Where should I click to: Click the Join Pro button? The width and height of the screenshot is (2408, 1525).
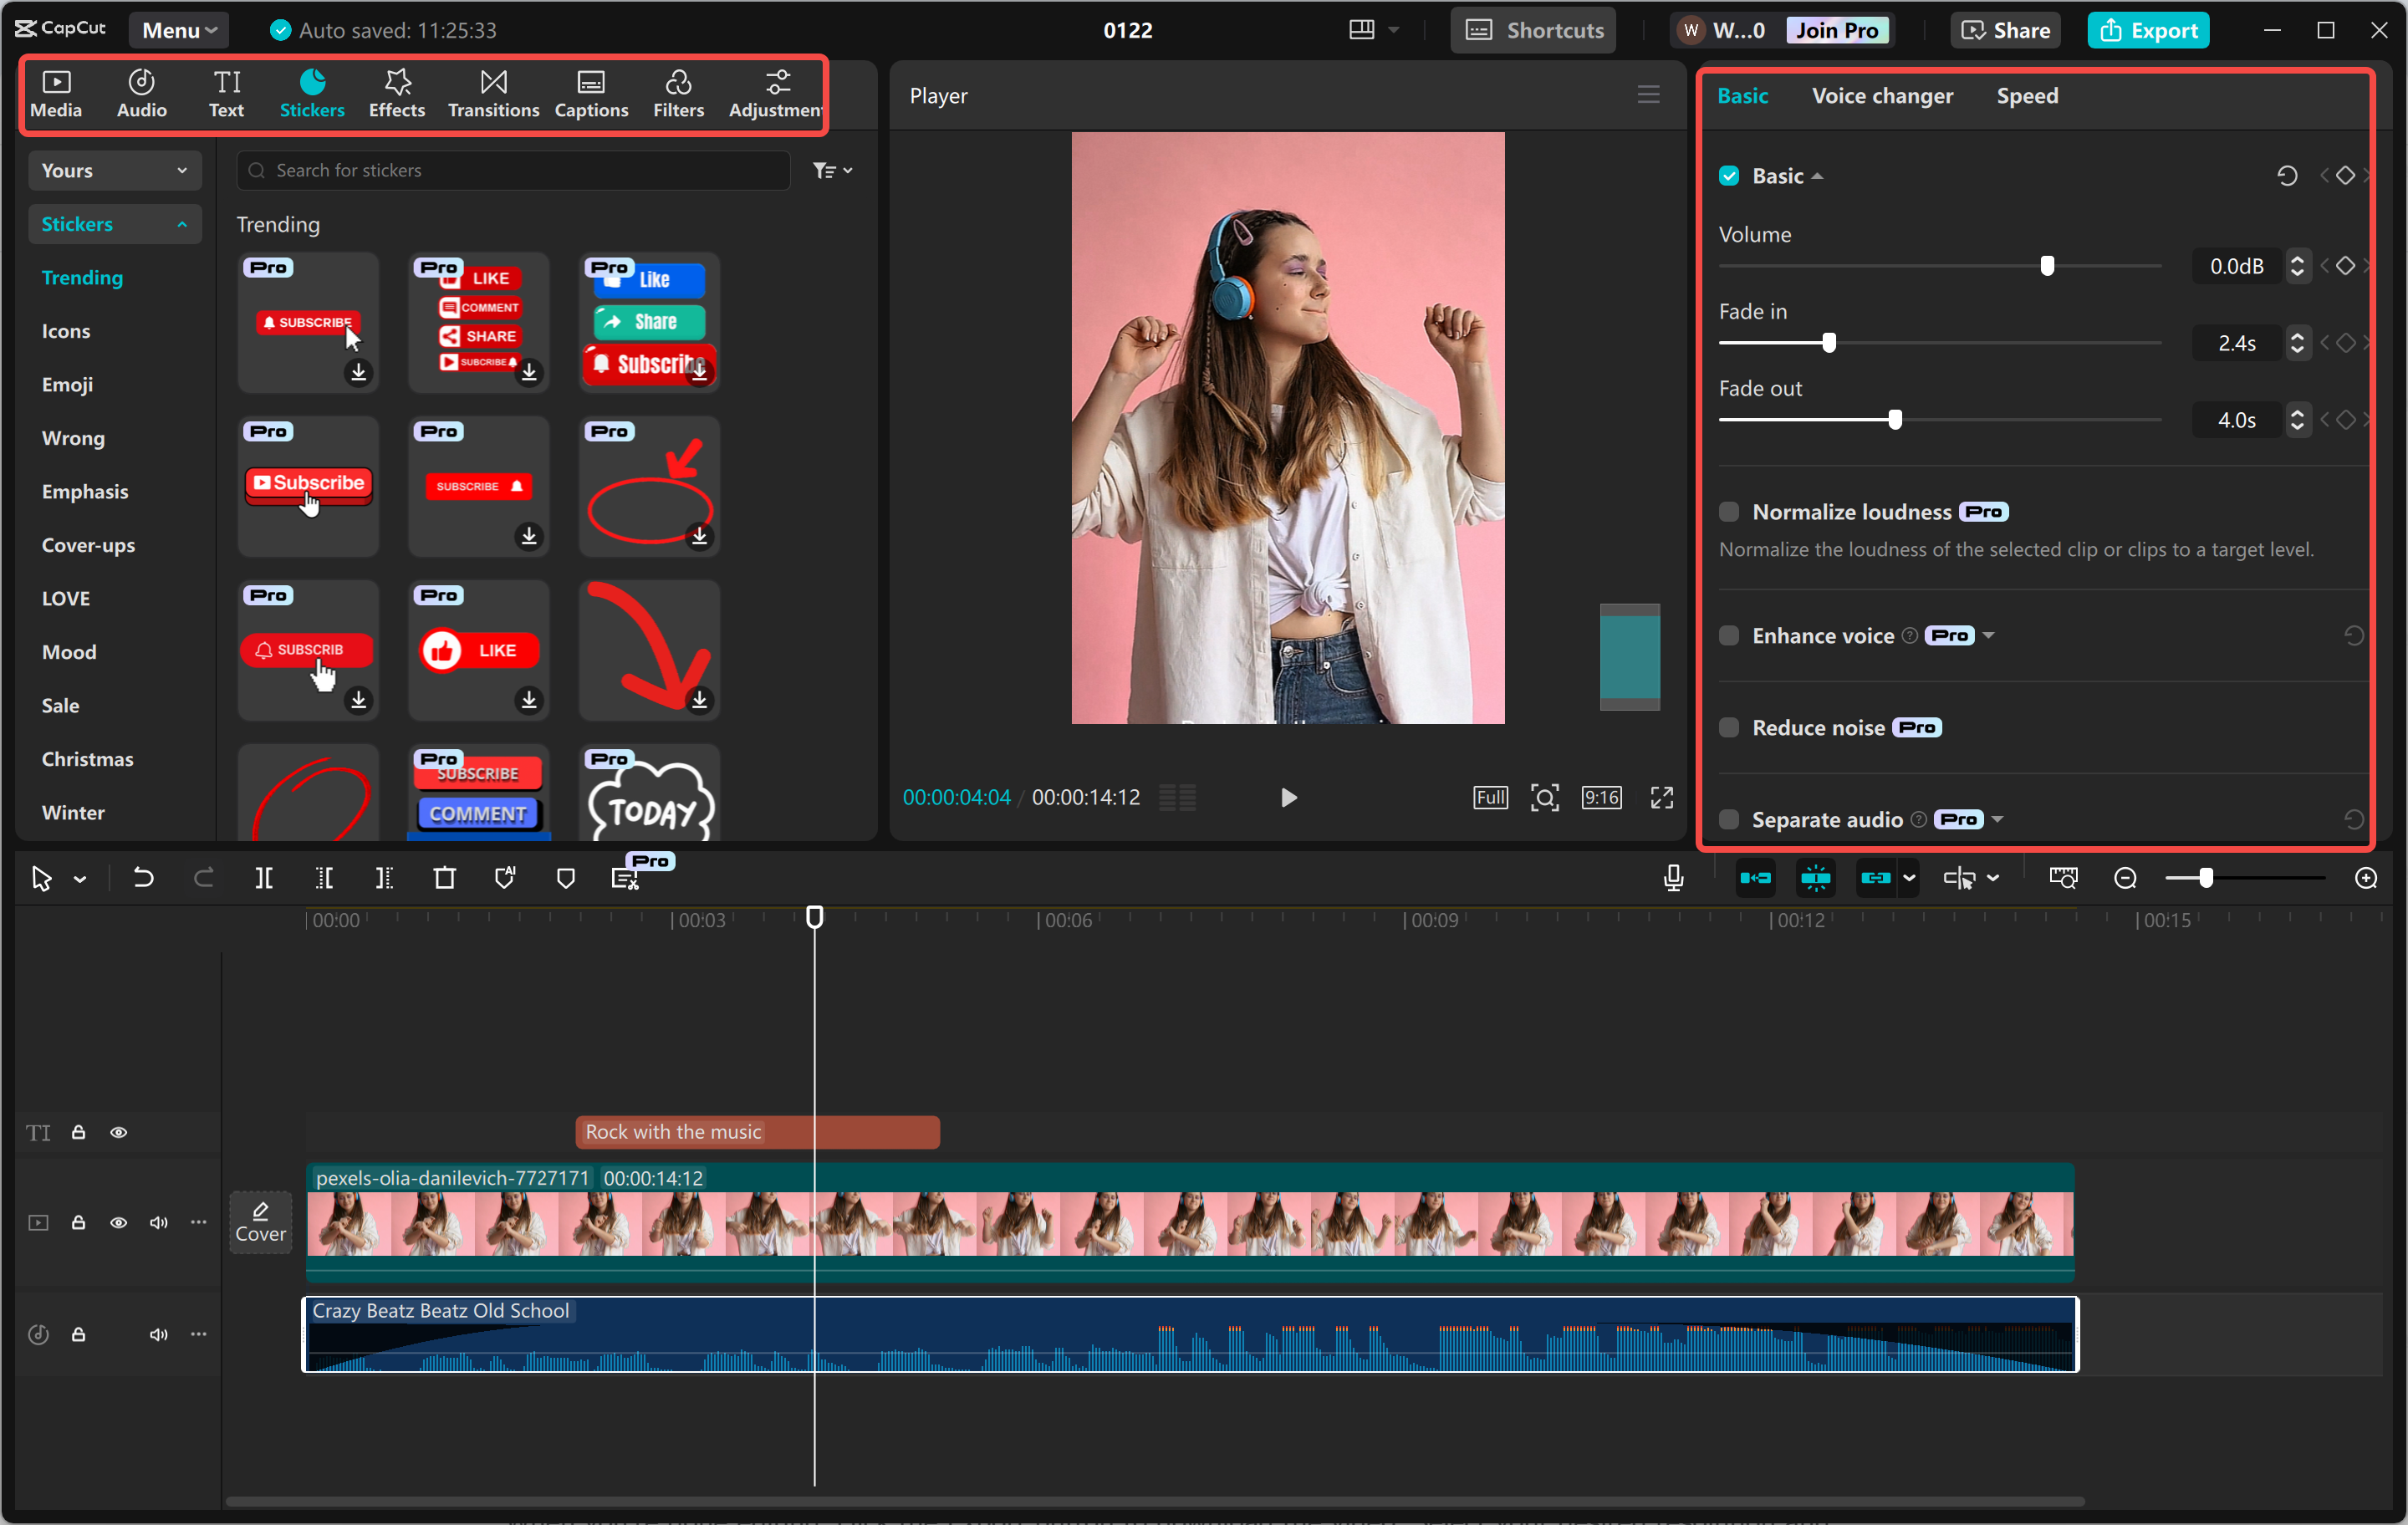pos(1838,29)
